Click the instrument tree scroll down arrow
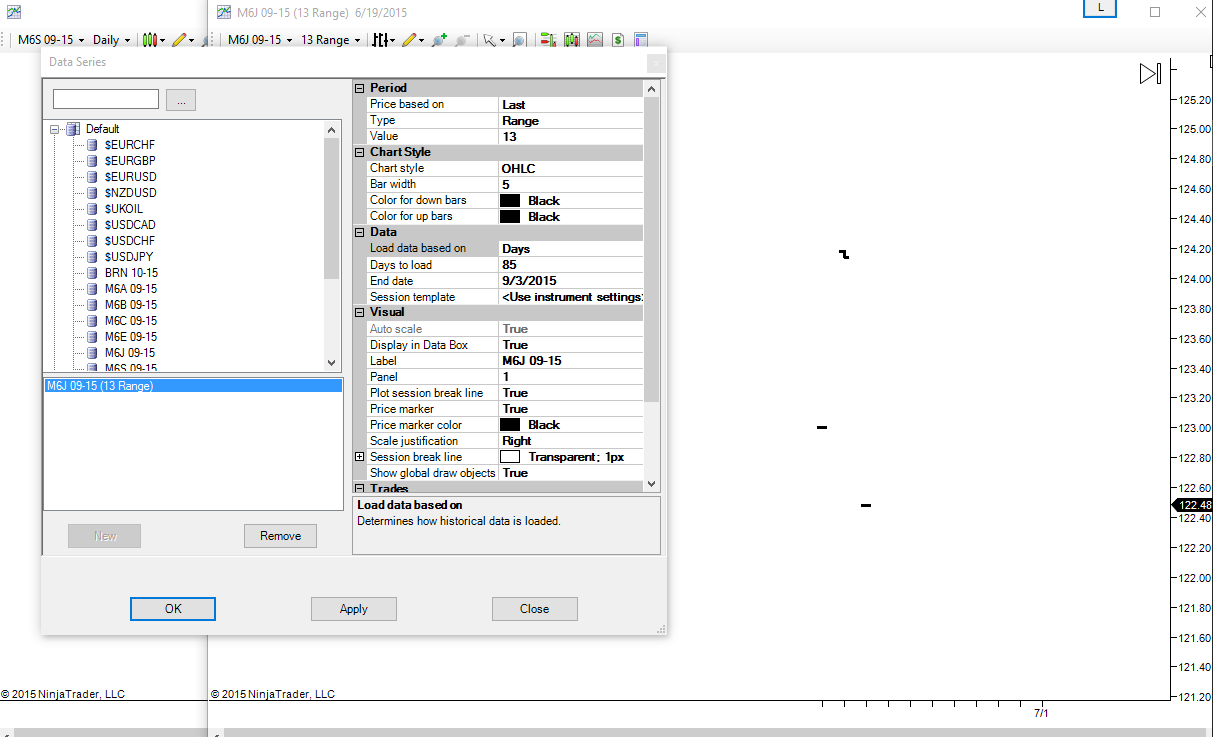This screenshot has width=1213, height=737. [332, 362]
